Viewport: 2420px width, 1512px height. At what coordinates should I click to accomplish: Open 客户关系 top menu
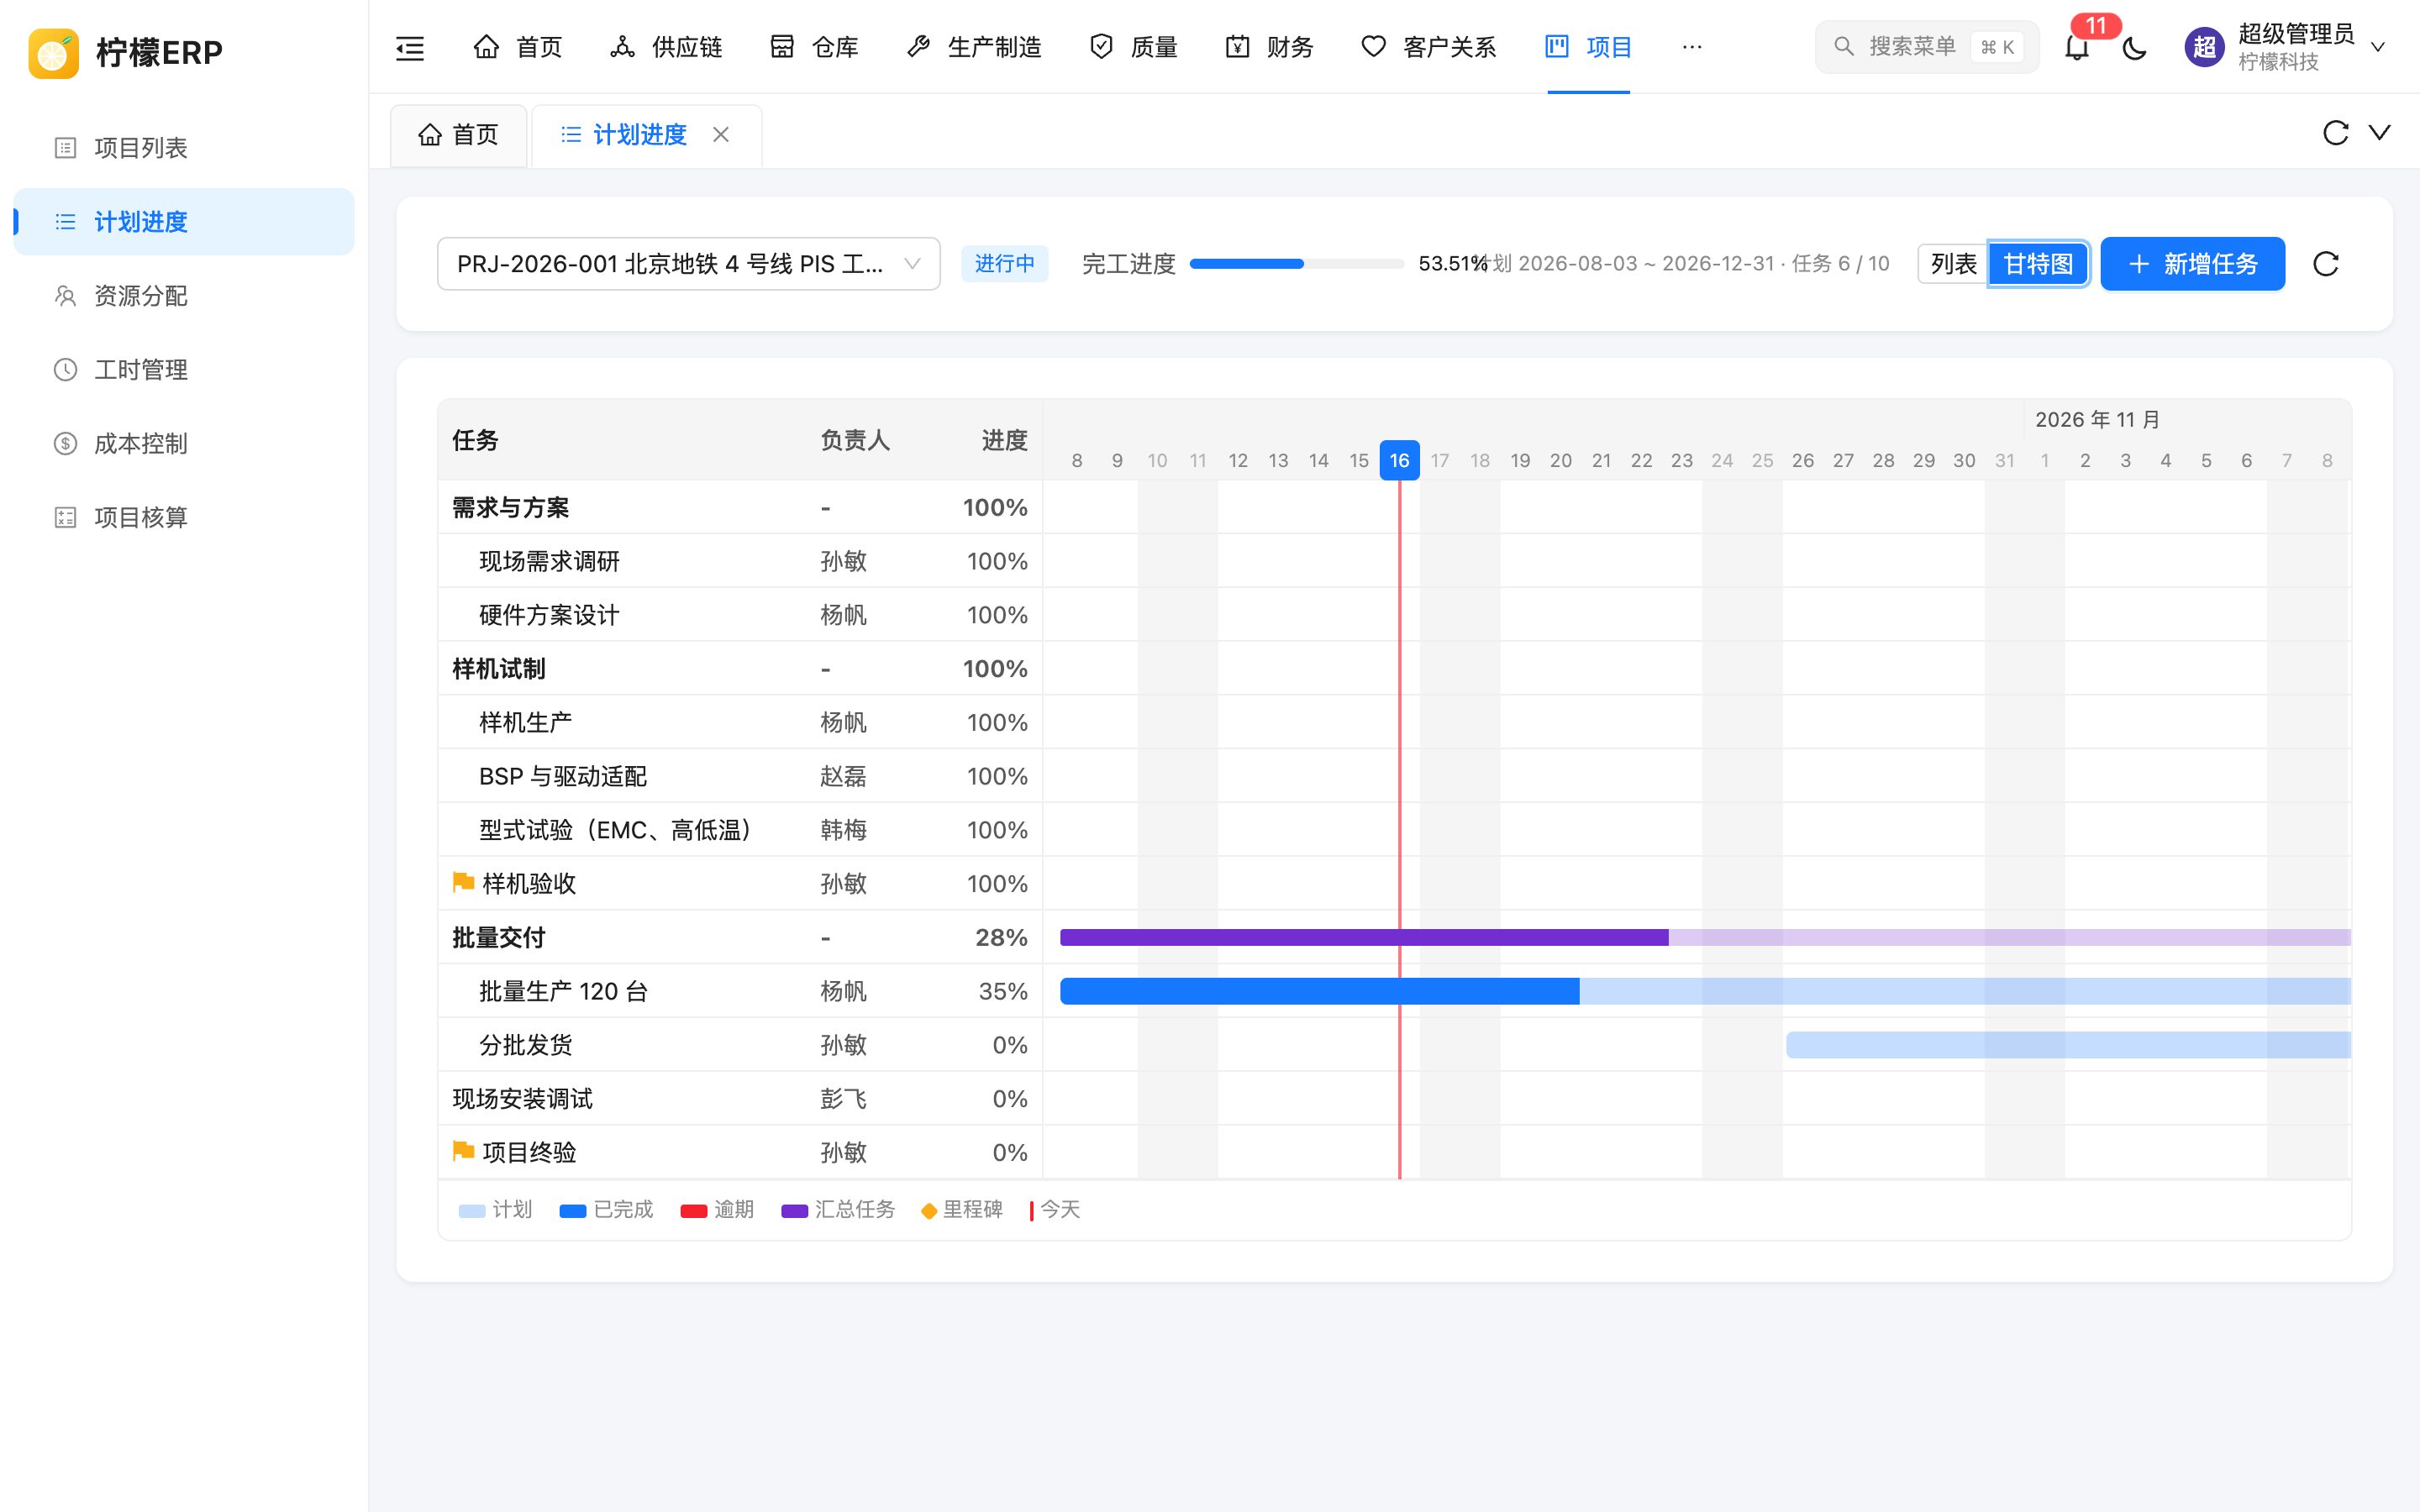1428,47
